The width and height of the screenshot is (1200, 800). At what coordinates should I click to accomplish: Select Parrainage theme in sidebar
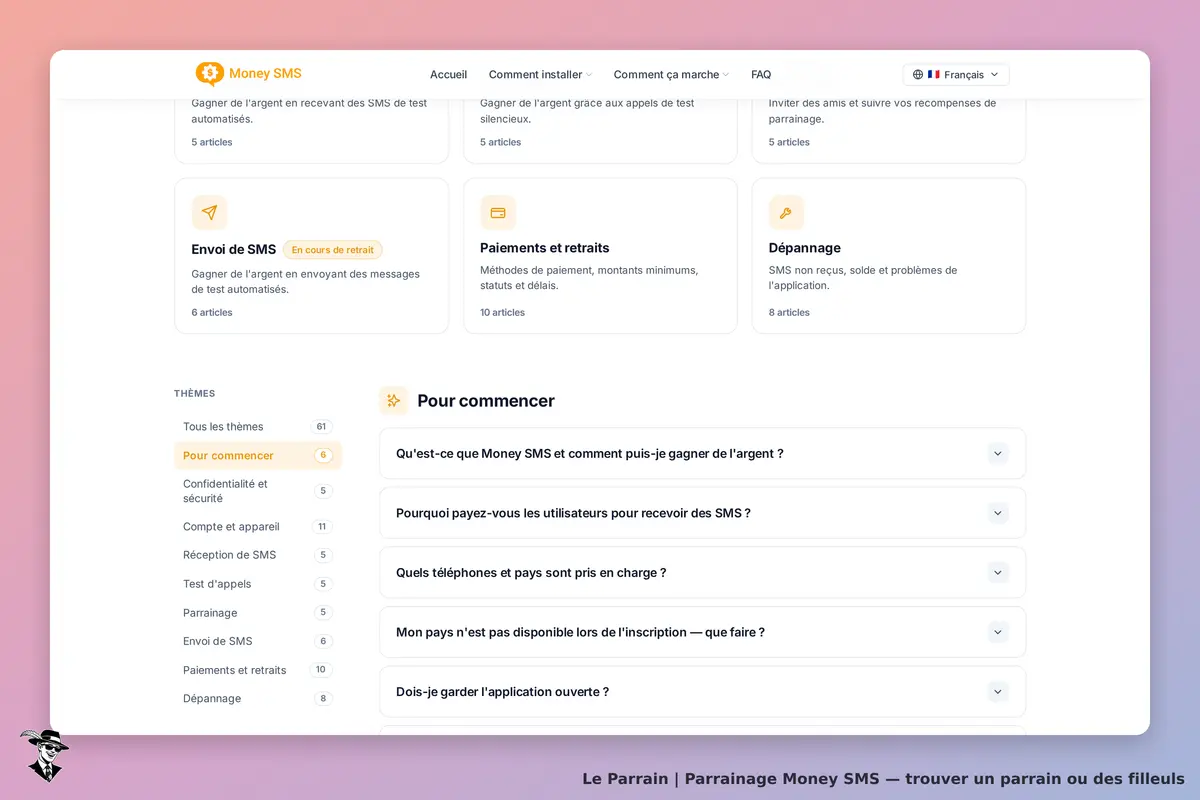(x=258, y=613)
